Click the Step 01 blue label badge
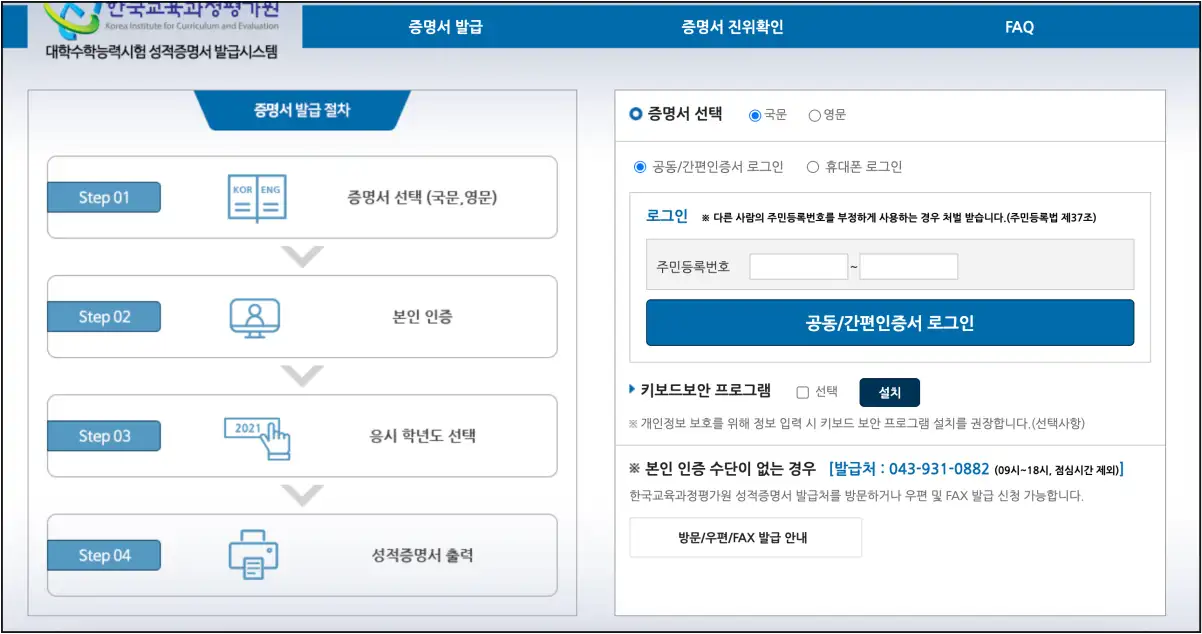Viewport: 1202px width, 634px height. pos(104,198)
